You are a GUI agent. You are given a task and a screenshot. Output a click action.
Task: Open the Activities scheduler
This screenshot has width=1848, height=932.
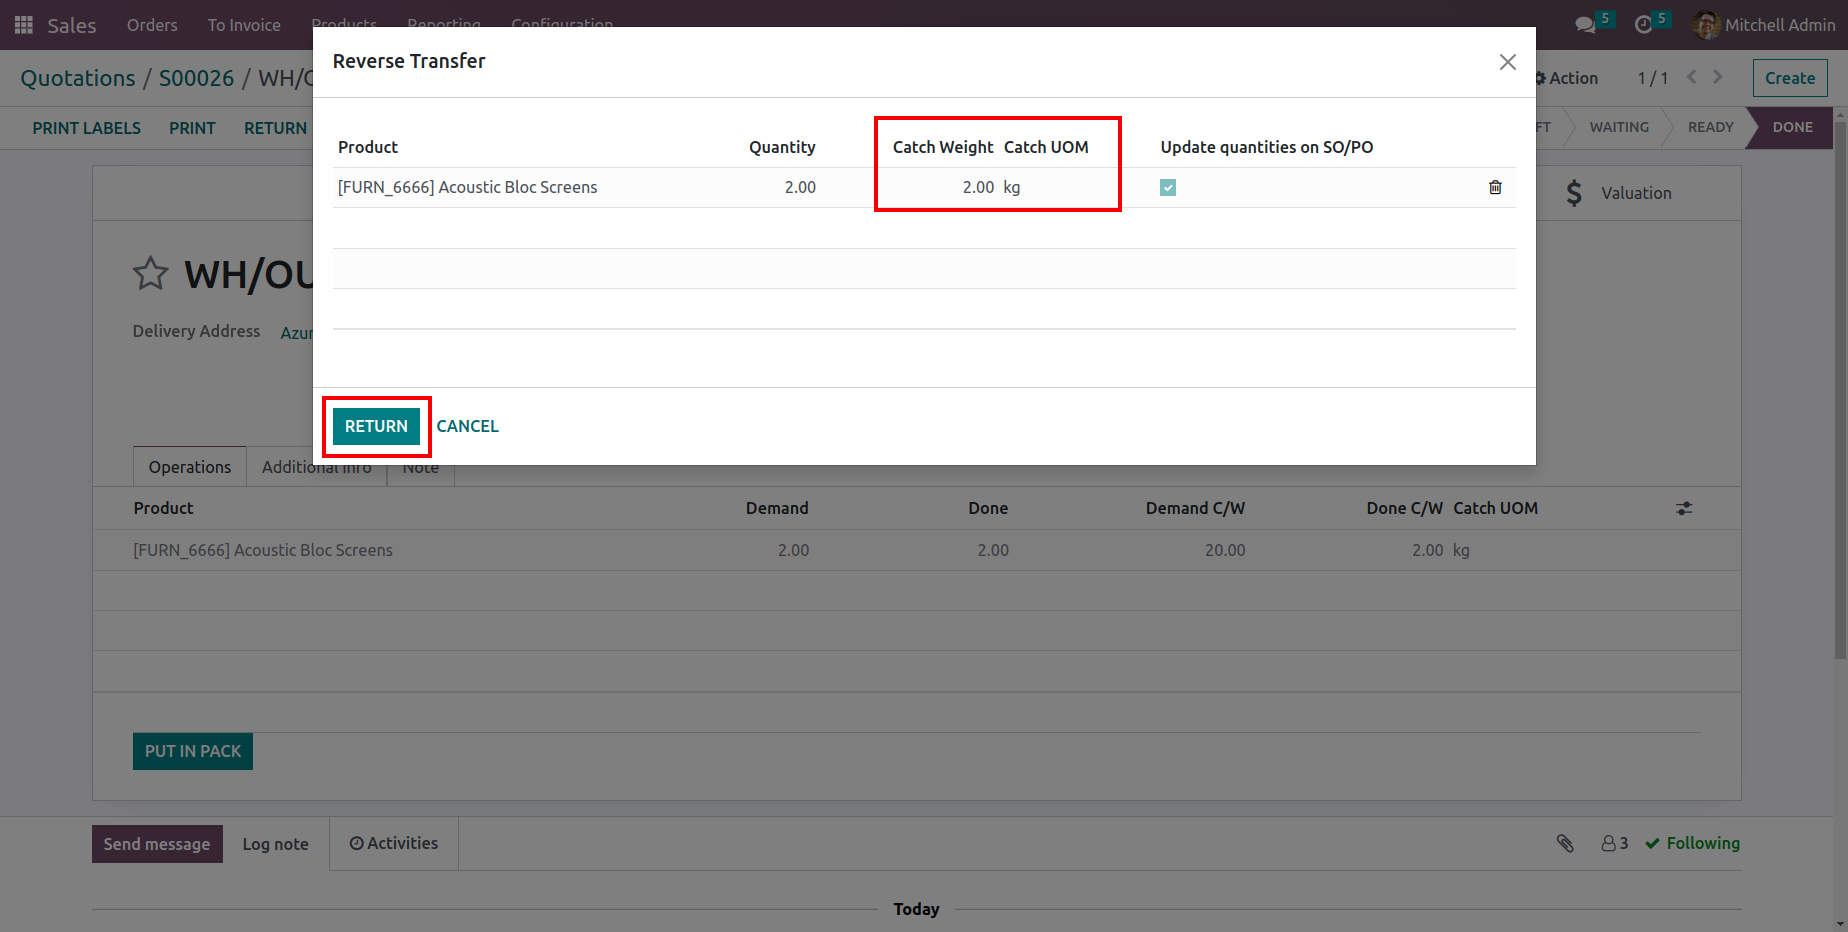click(394, 844)
